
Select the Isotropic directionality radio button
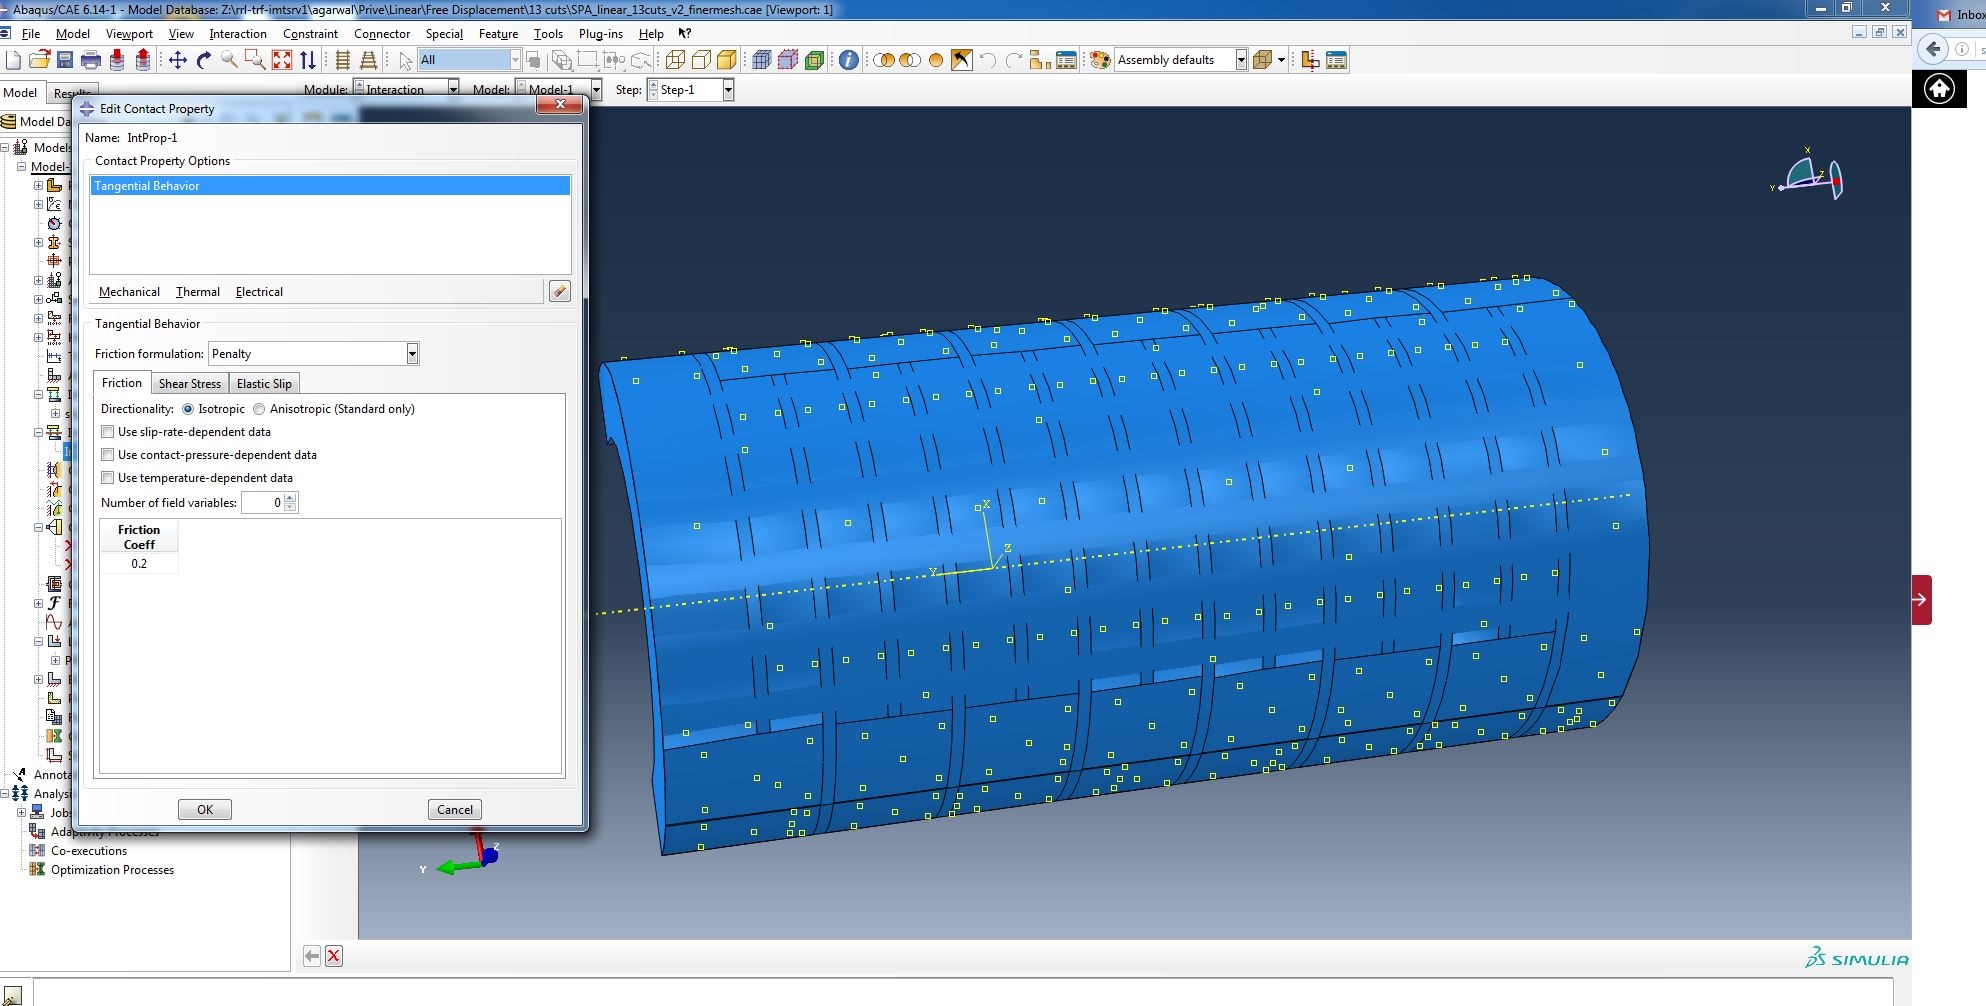click(x=188, y=409)
